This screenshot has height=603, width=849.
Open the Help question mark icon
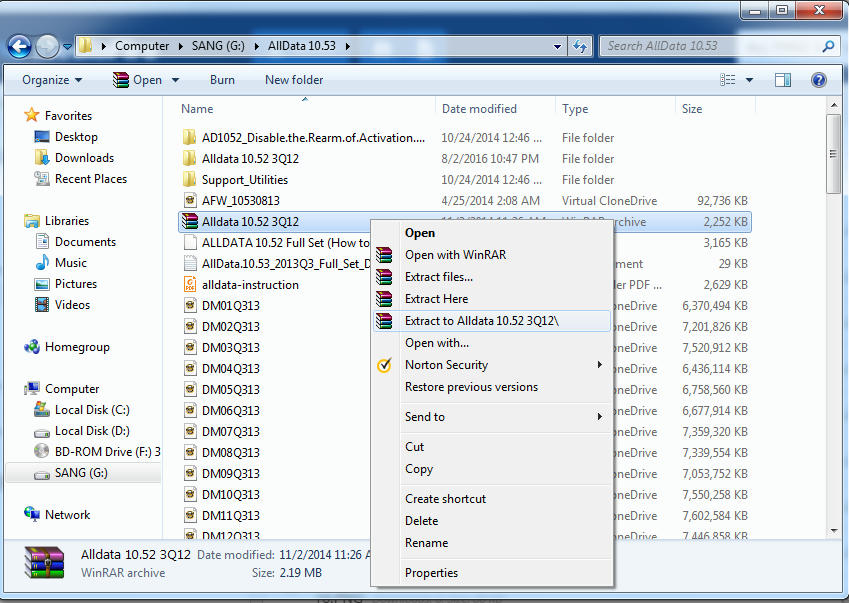(x=819, y=80)
